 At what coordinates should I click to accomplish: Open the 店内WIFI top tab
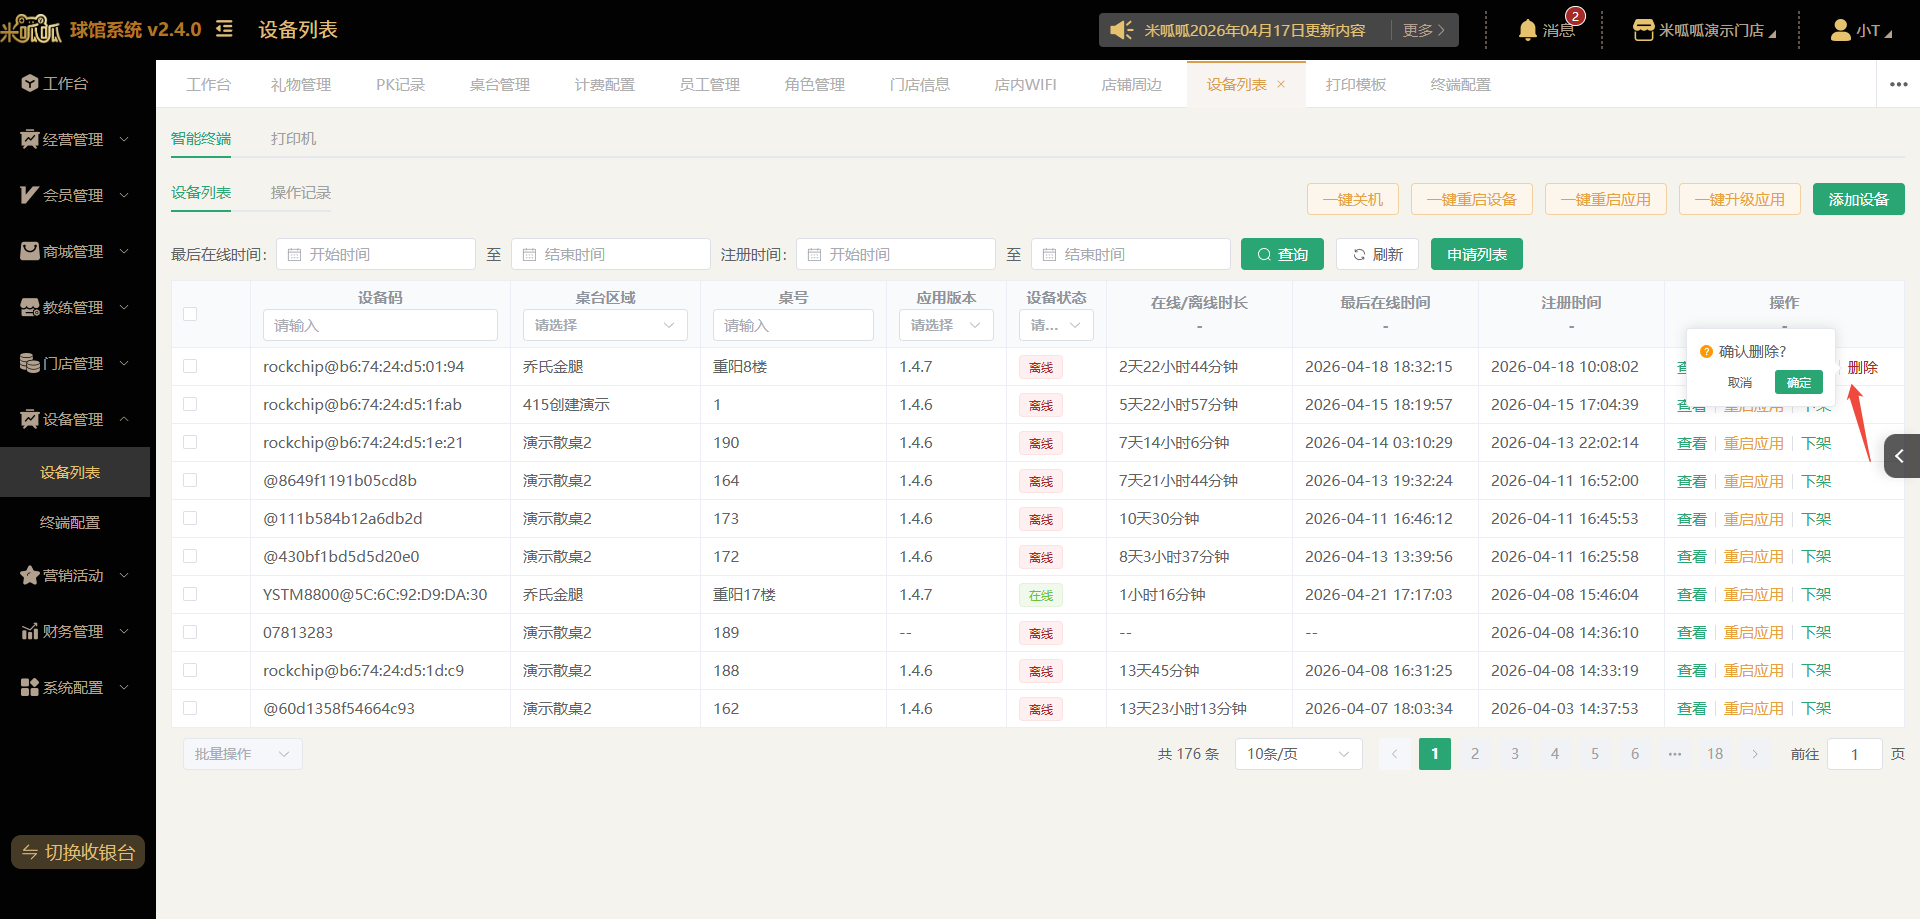pos(1025,85)
